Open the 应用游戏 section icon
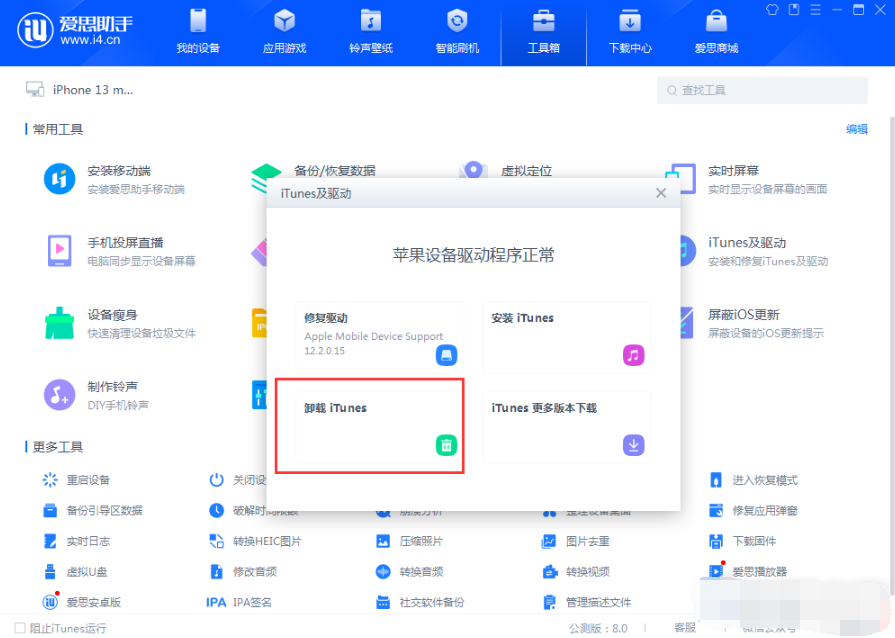This screenshot has height=638, width=895. (x=284, y=22)
